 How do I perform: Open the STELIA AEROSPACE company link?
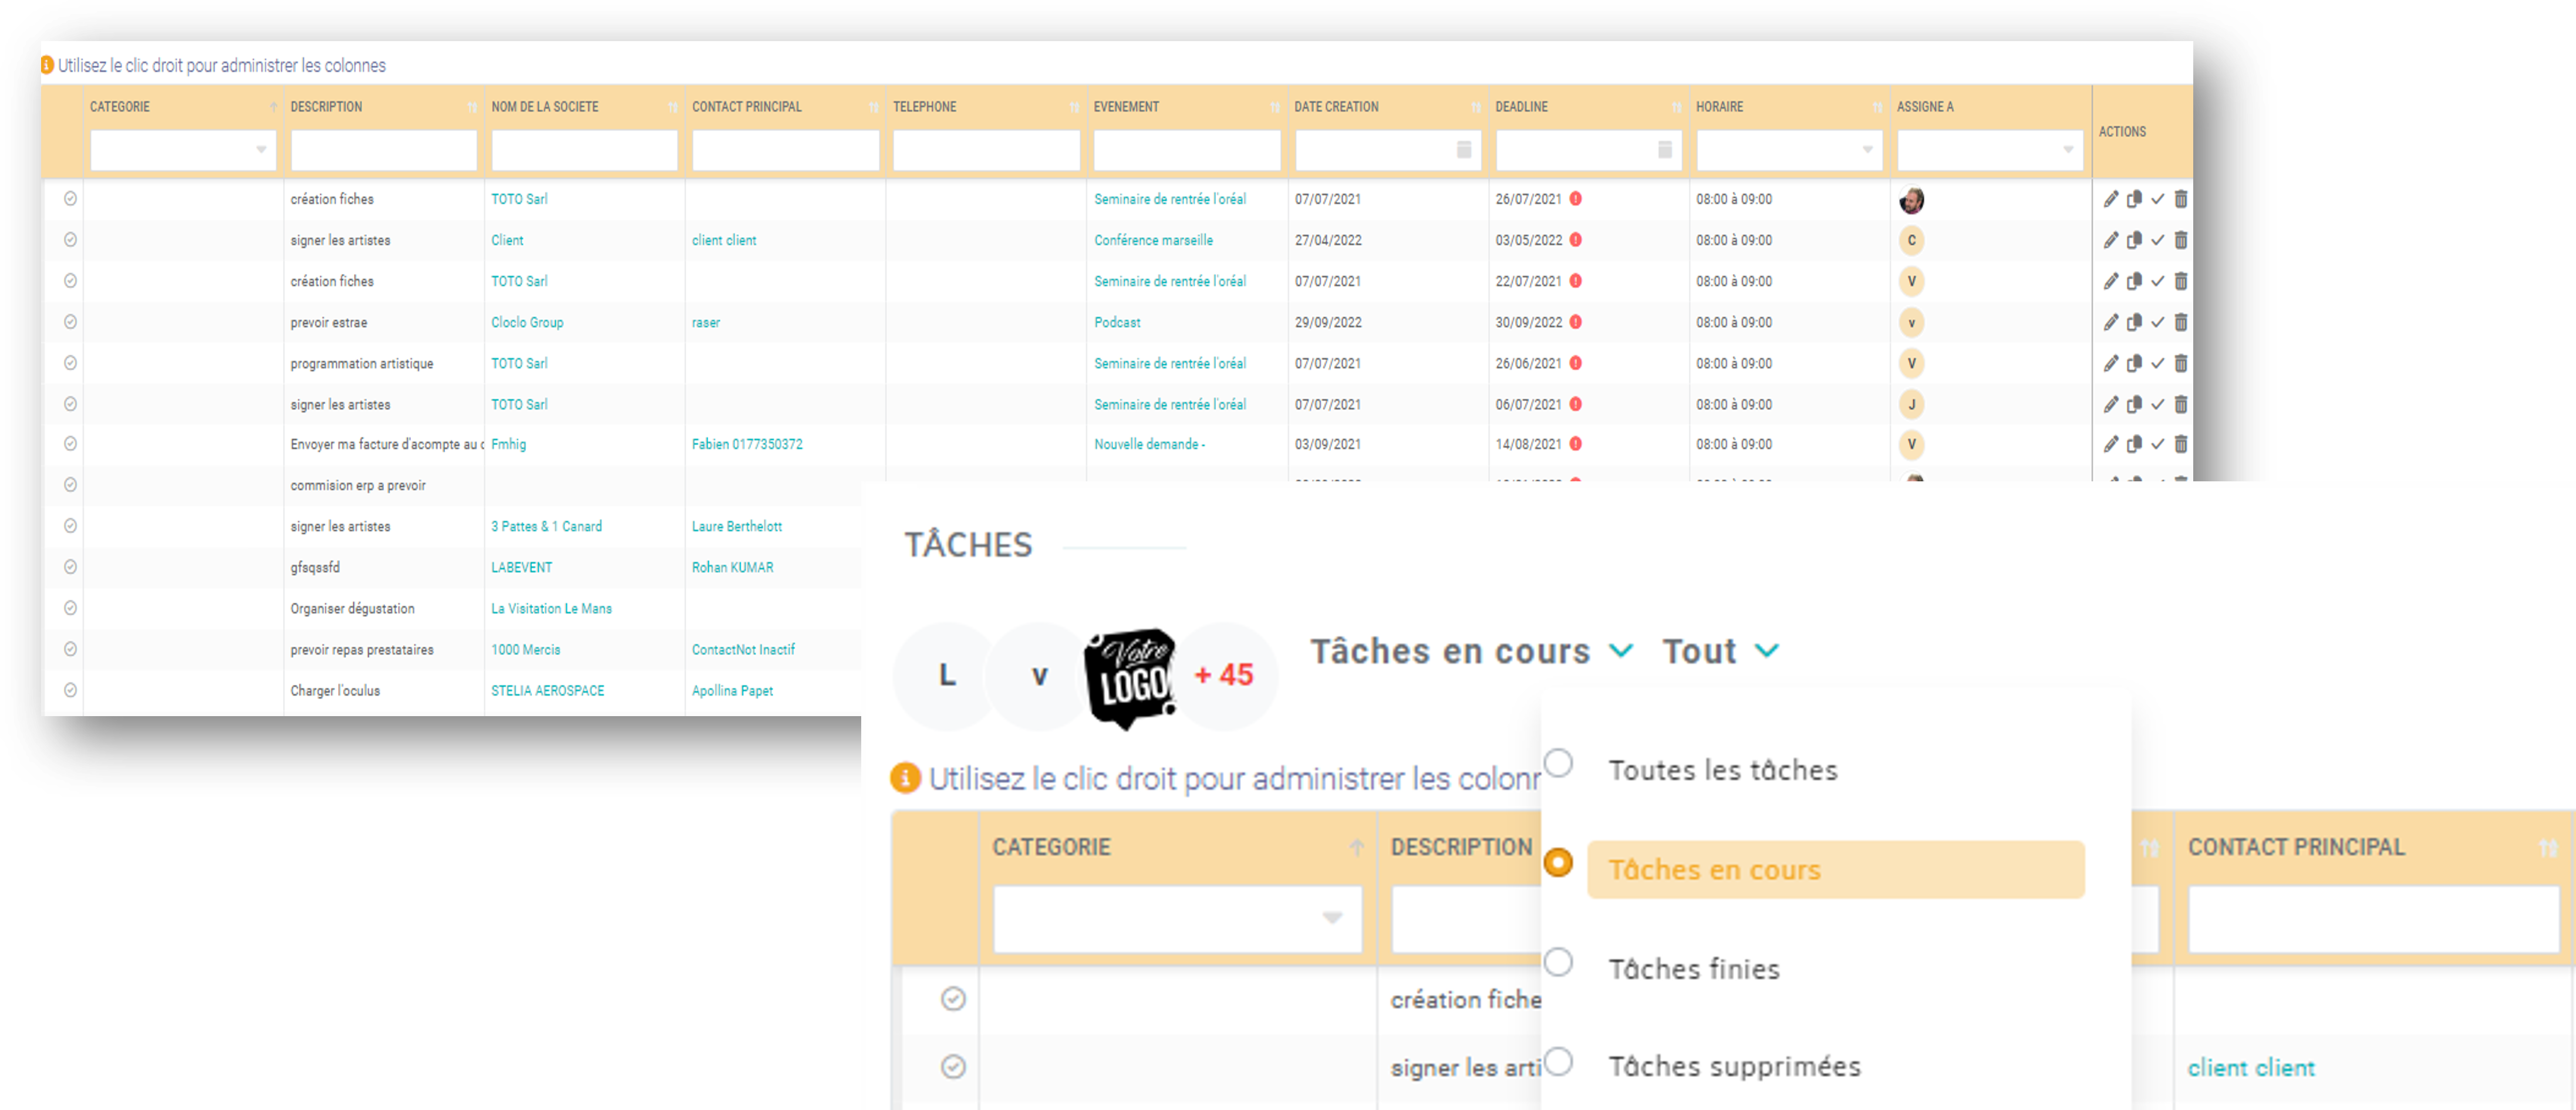click(547, 690)
